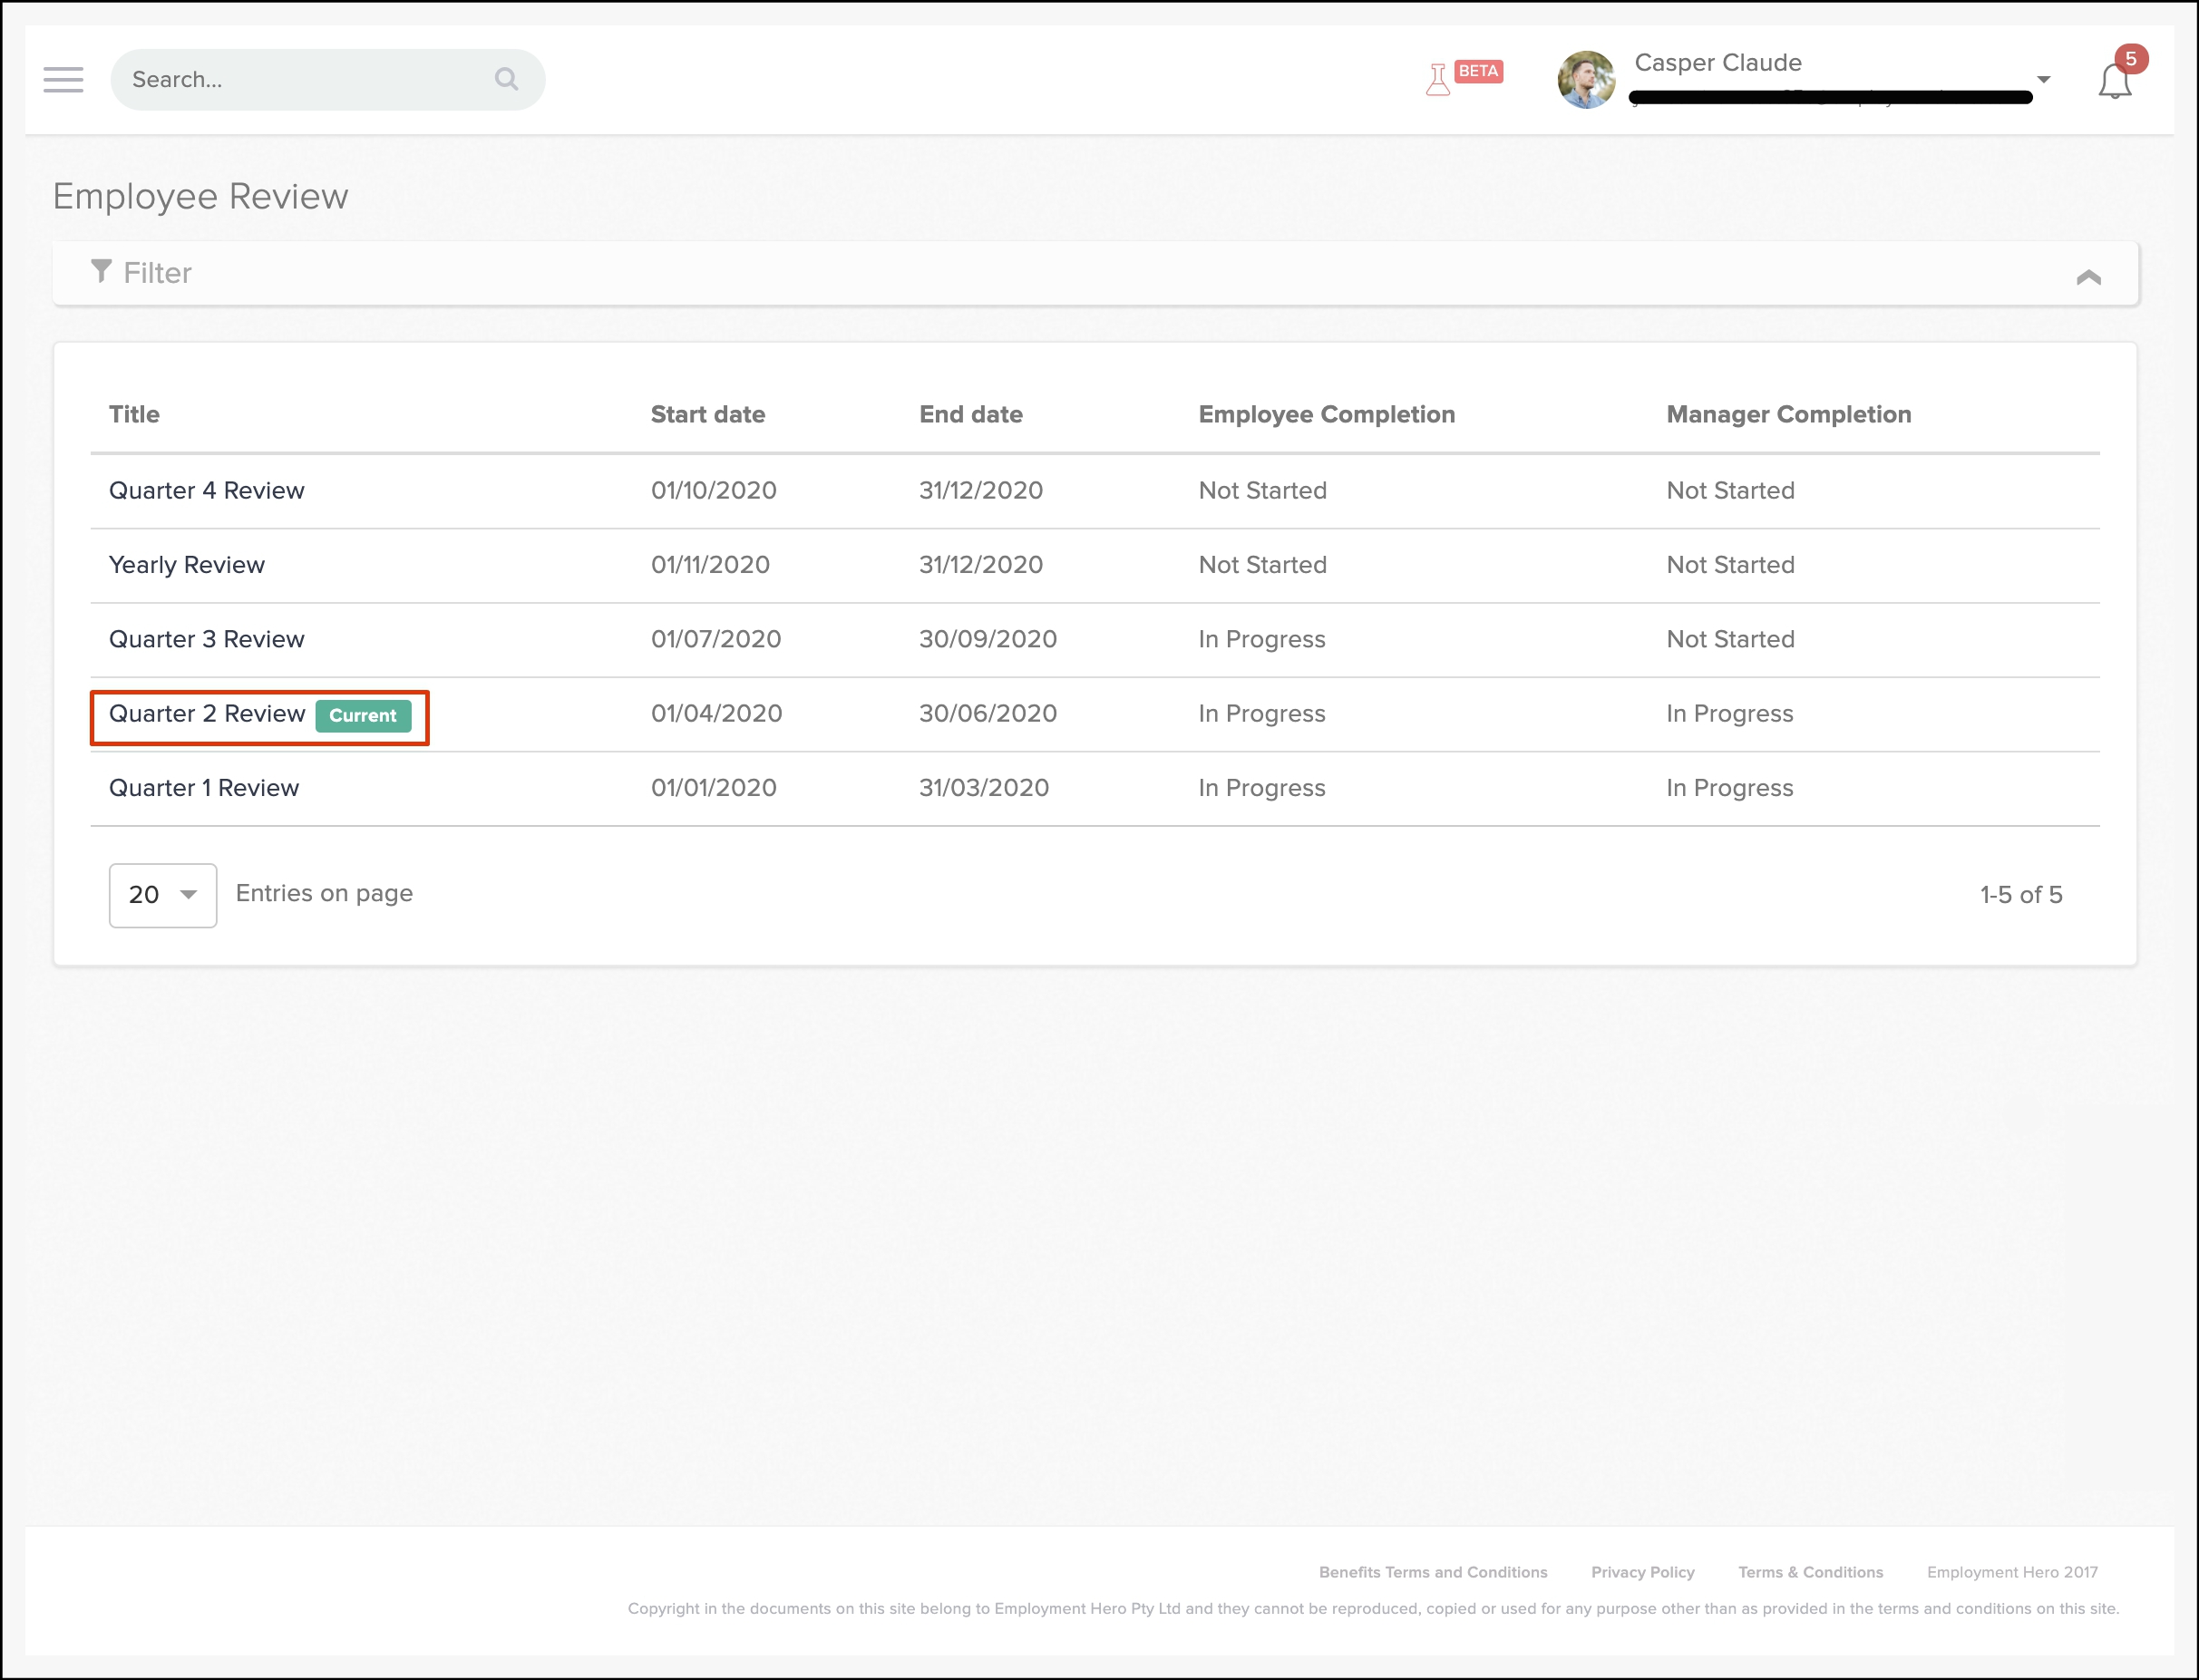
Task: Open Quarter 4 Review
Action: (207, 490)
